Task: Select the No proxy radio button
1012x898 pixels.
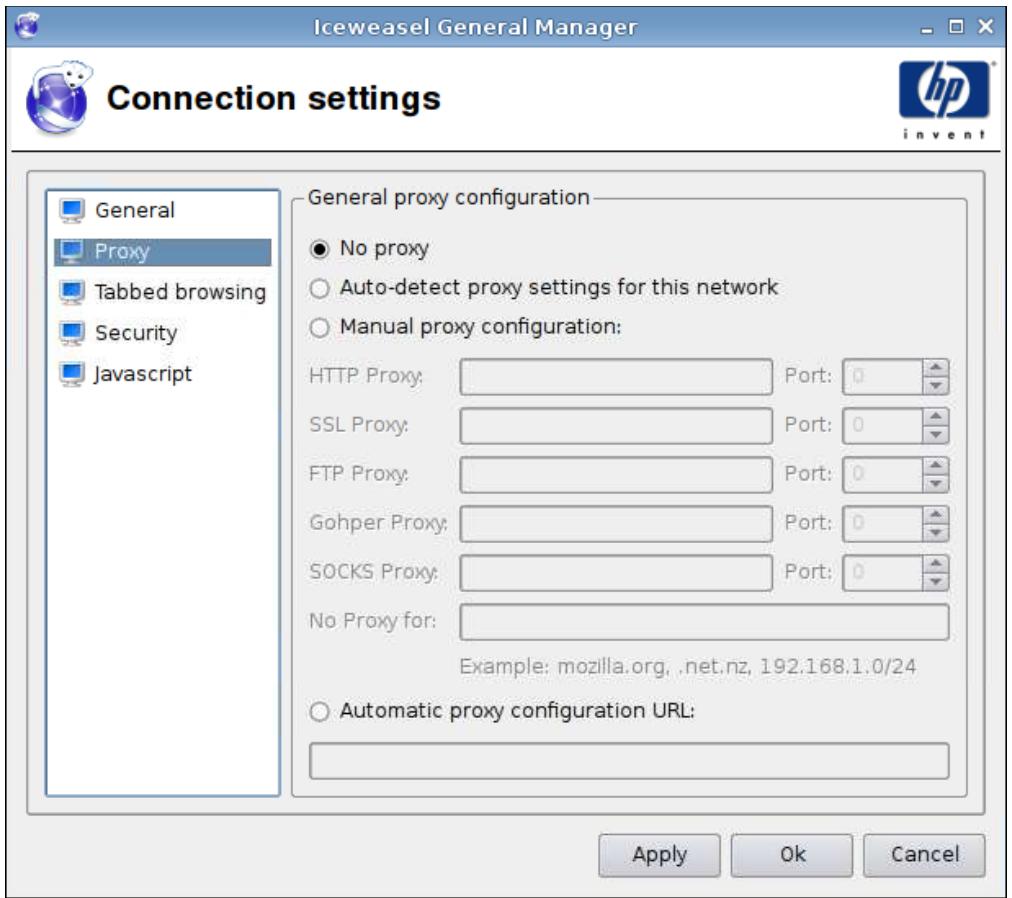Action: tap(319, 249)
